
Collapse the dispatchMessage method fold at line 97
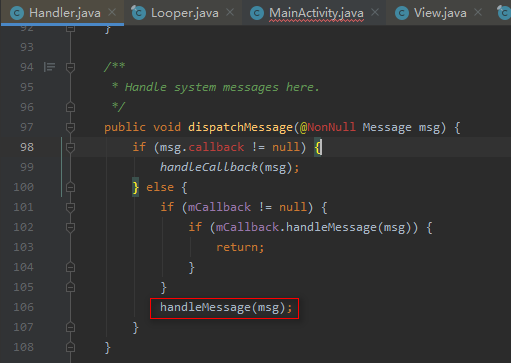[70, 127]
